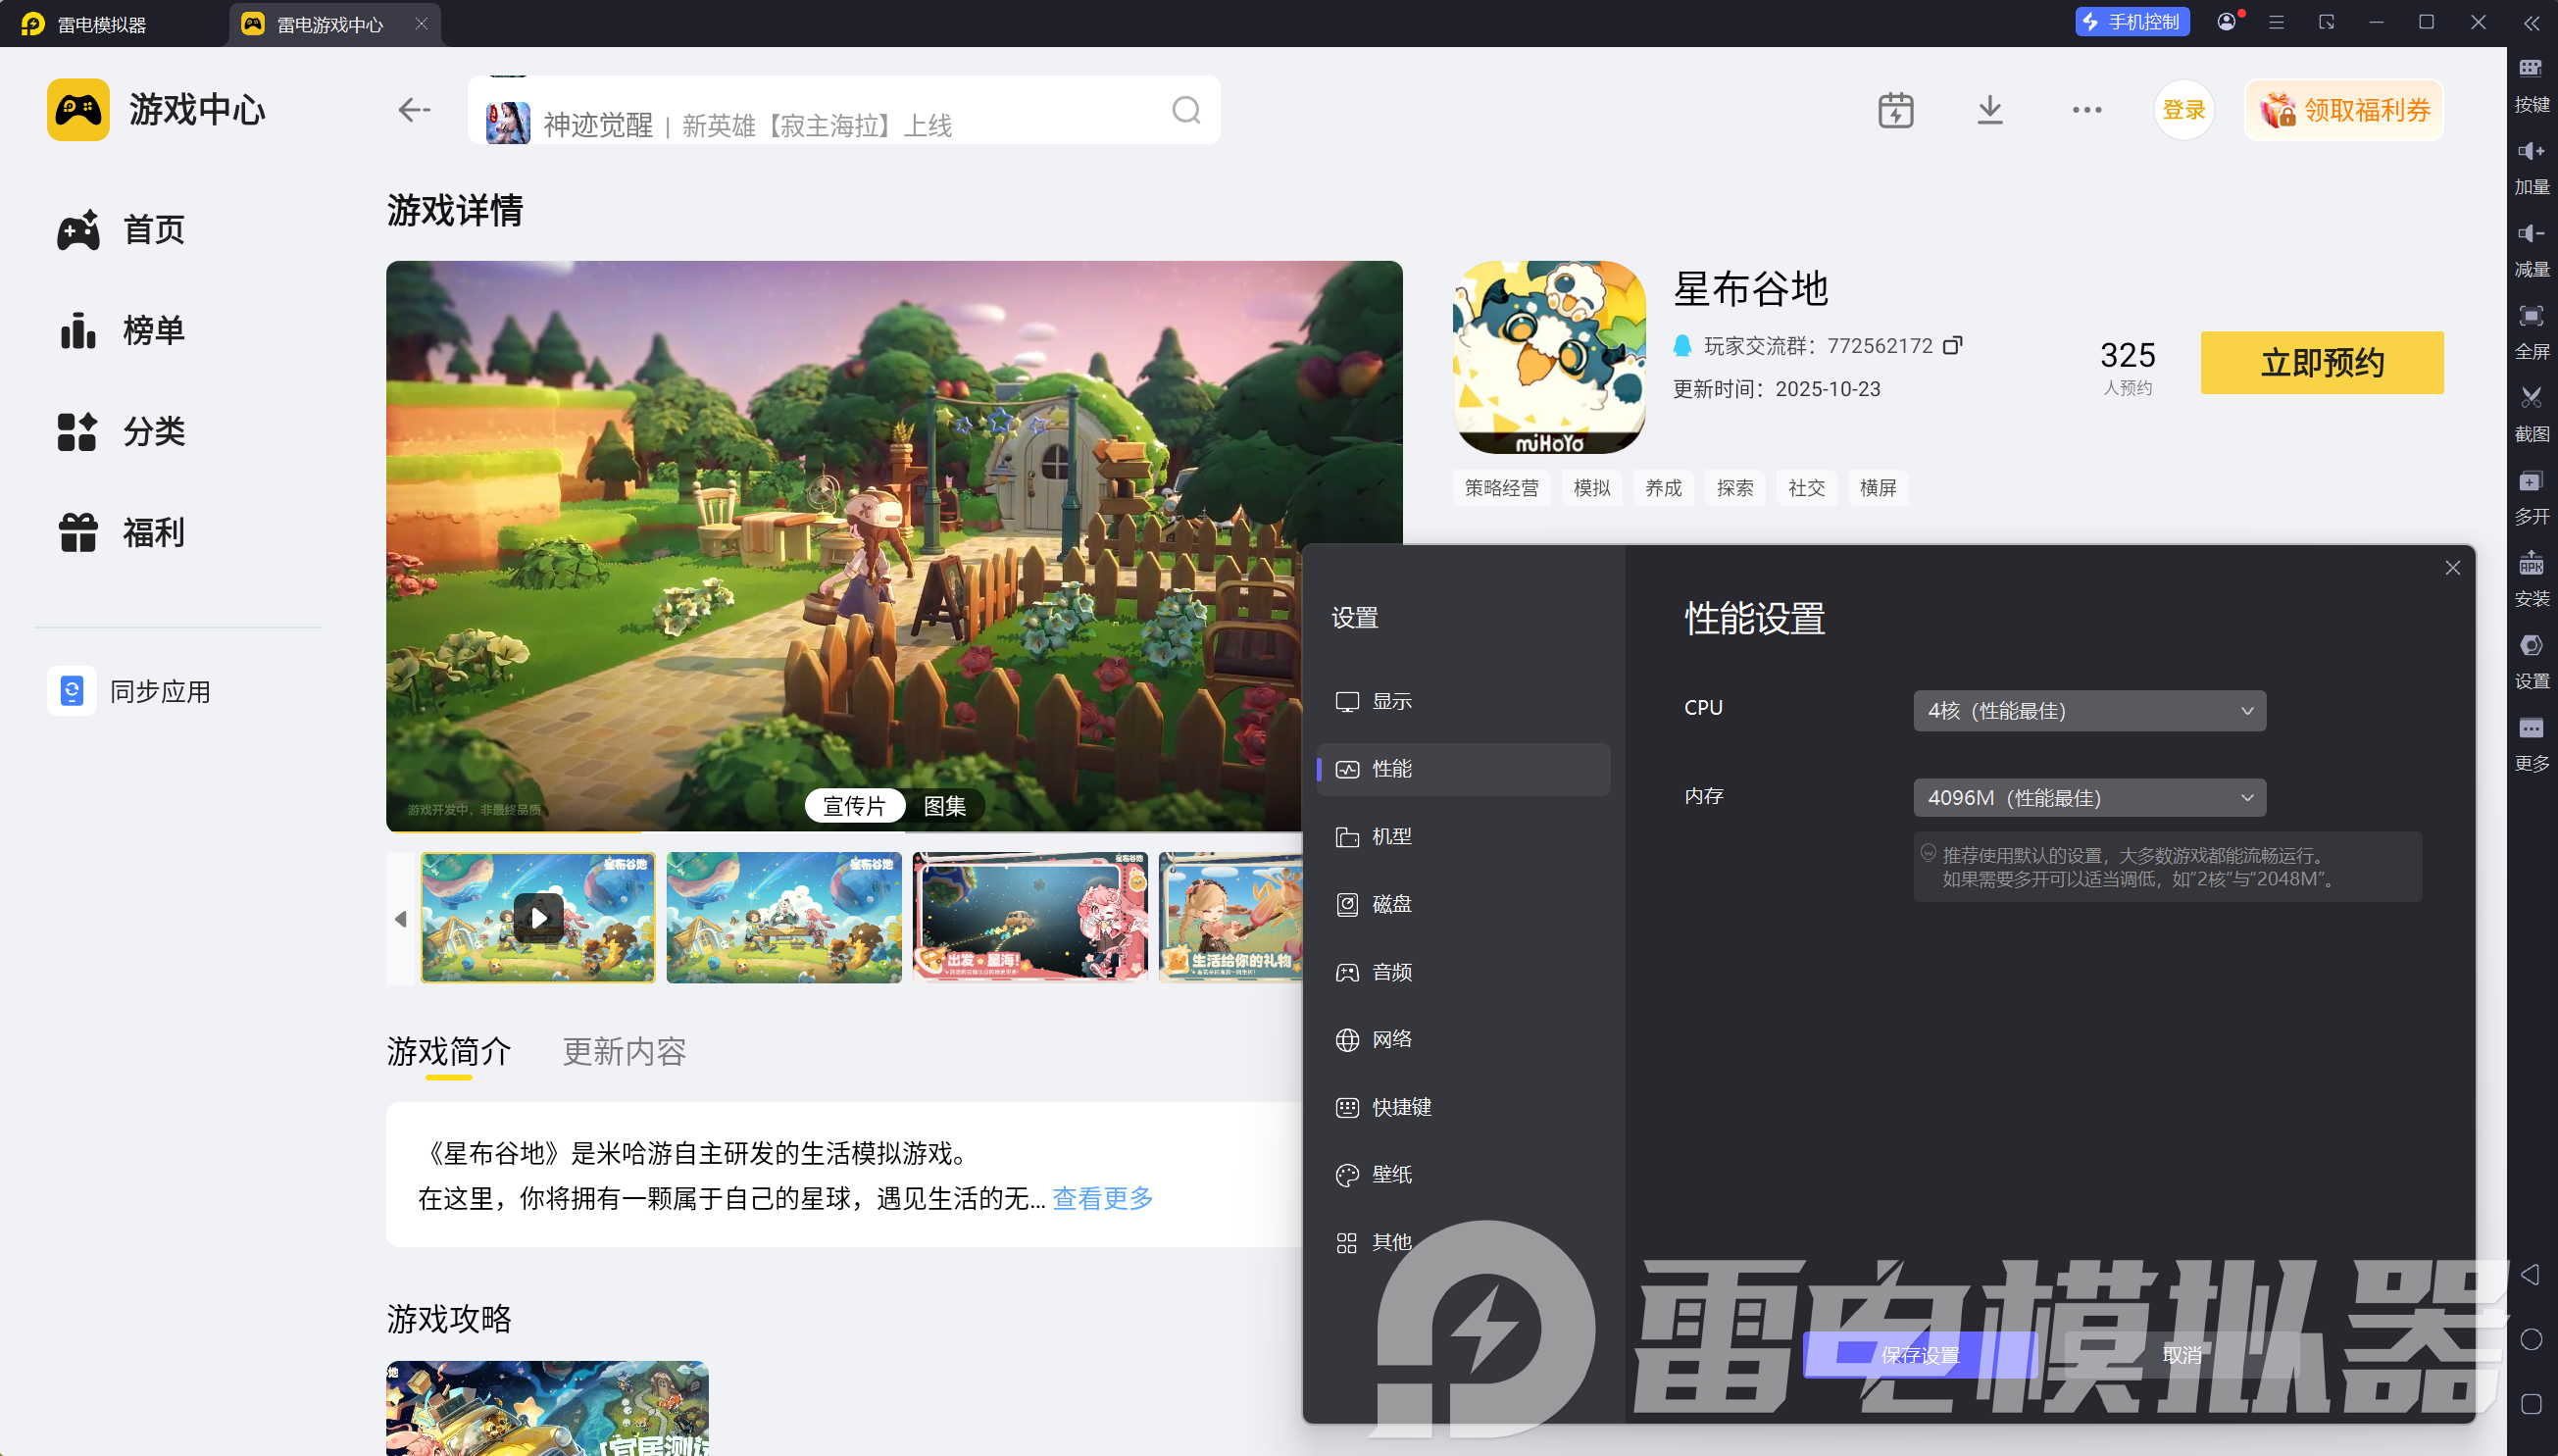Switch to the 更新内容 tab
Image resolution: width=2558 pixels, height=1456 pixels.
tap(624, 1052)
